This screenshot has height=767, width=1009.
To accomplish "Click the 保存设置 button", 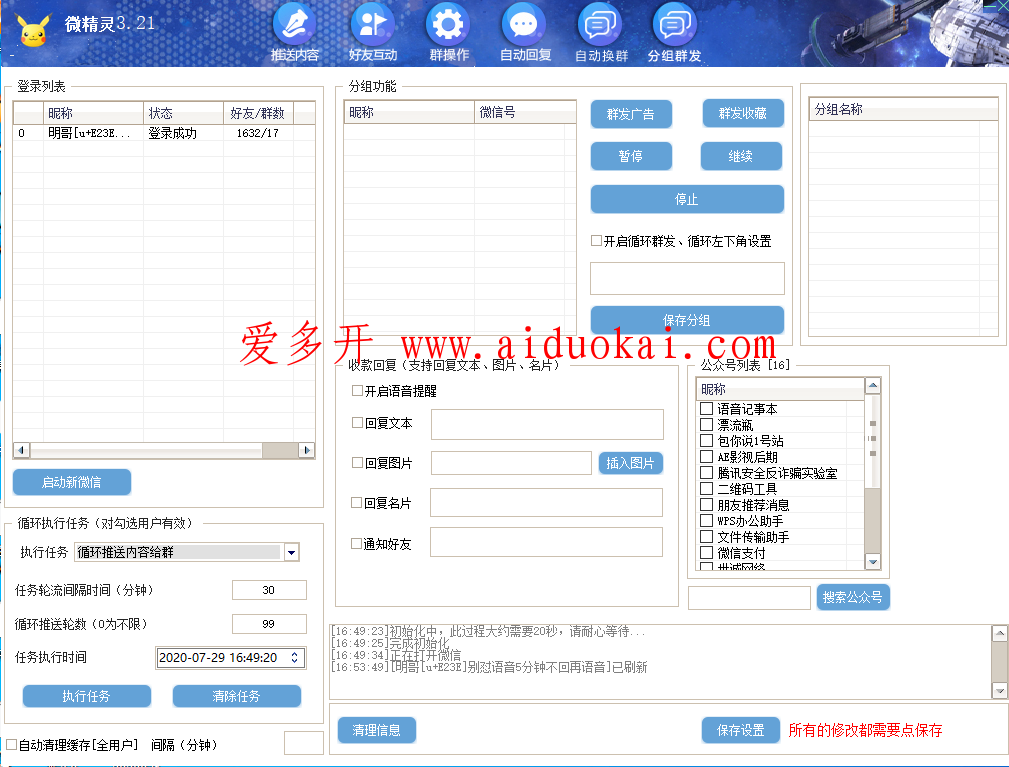I will [741, 730].
